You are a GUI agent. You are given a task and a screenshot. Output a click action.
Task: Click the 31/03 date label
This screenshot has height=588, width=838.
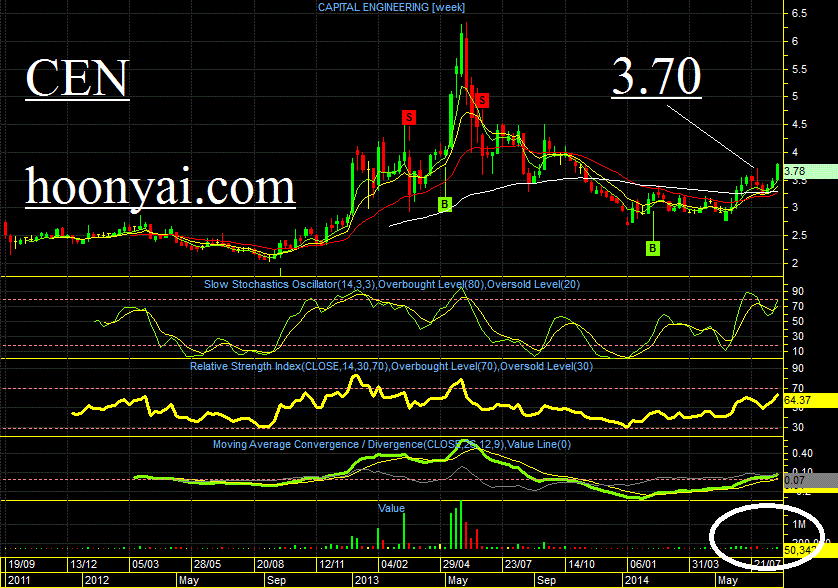(705, 564)
